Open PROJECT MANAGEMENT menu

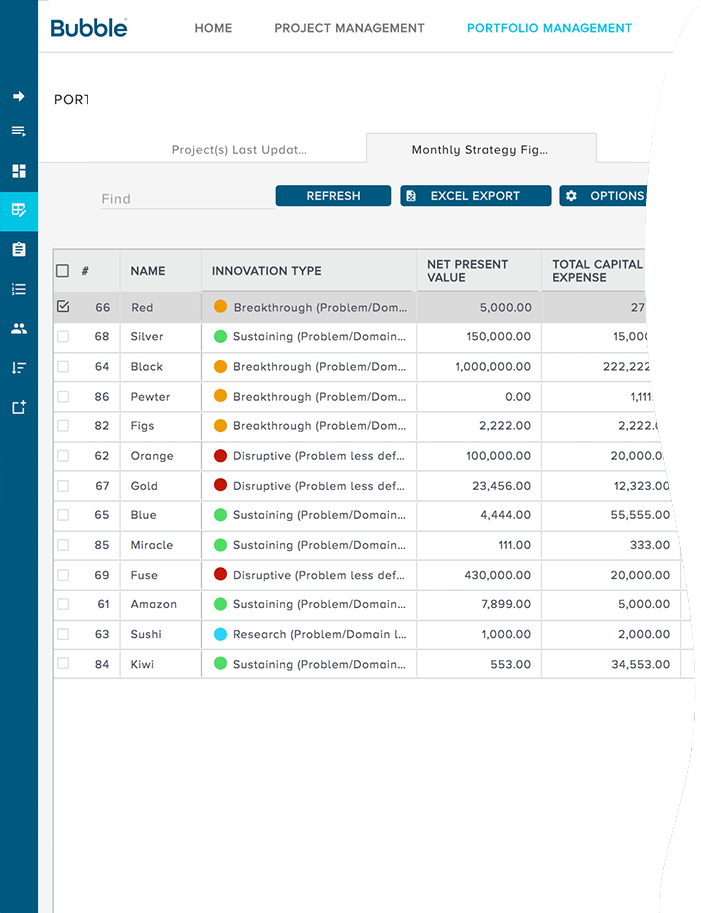click(x=349, y=28)
